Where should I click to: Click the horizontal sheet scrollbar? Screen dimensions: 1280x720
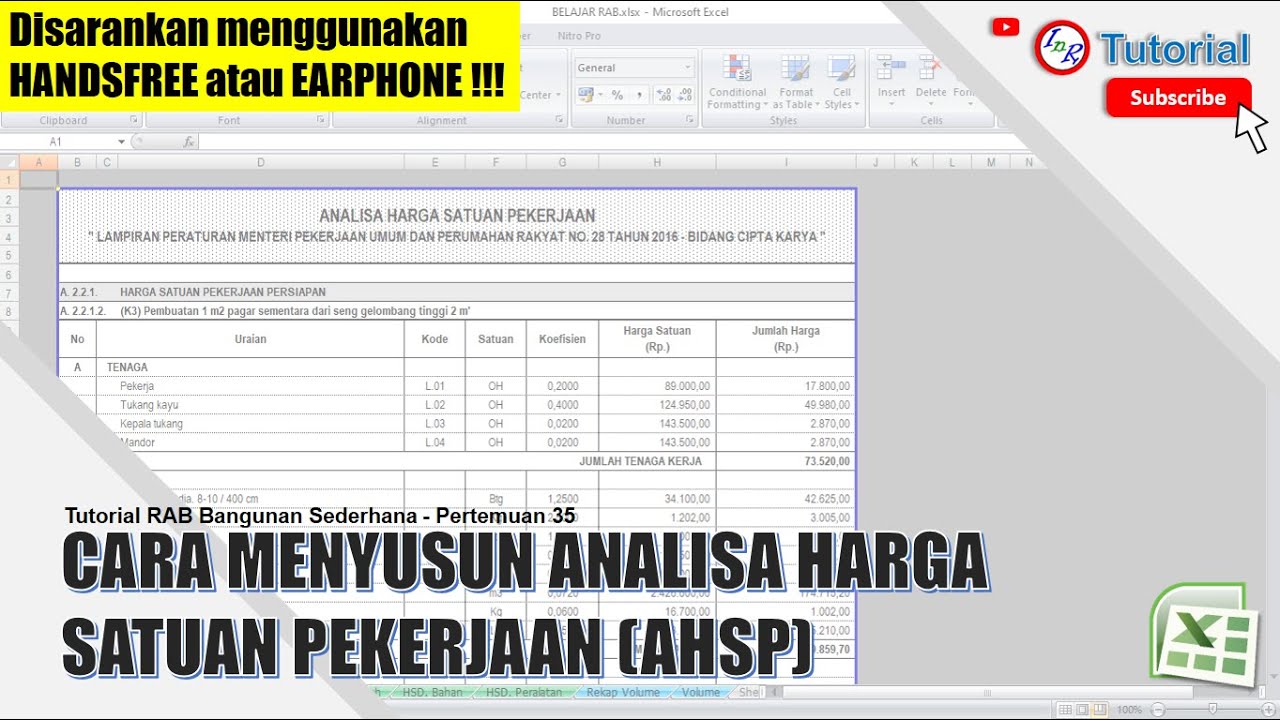(988, 692)
